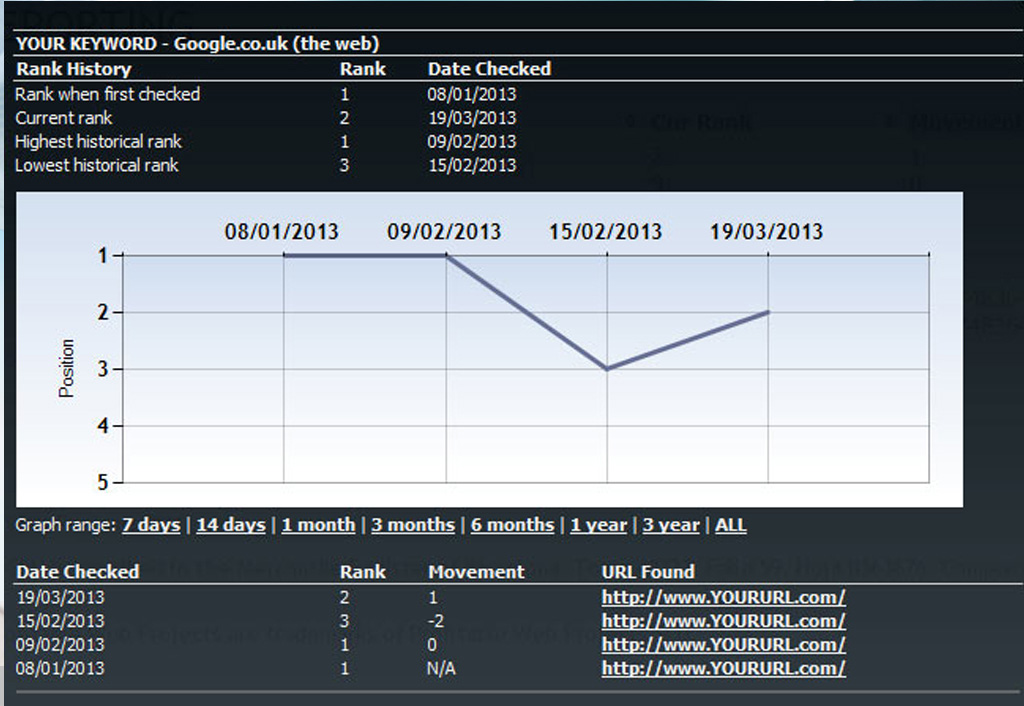Select the 'Lowest historical rank' row label
This screenshot has width=1024, height=706.
point(97,165)
